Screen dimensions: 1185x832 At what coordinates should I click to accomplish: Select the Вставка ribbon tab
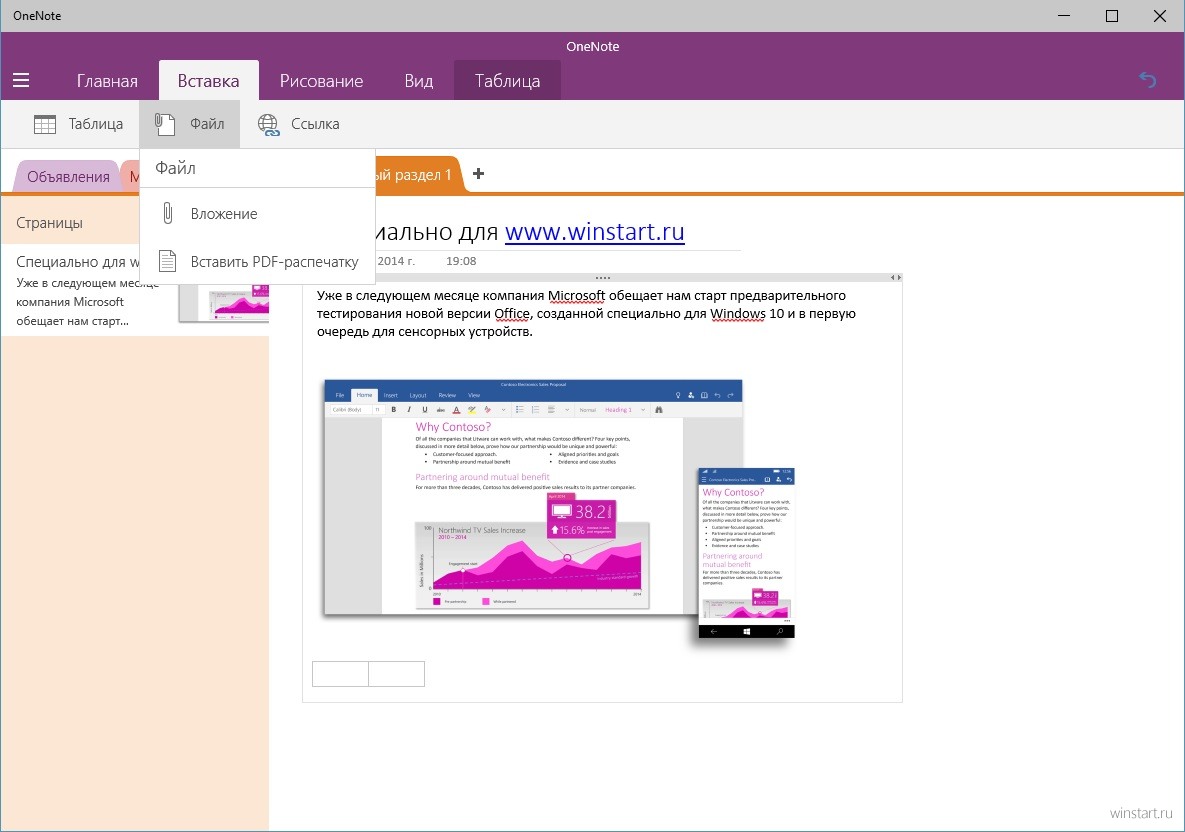click(209, 81)
